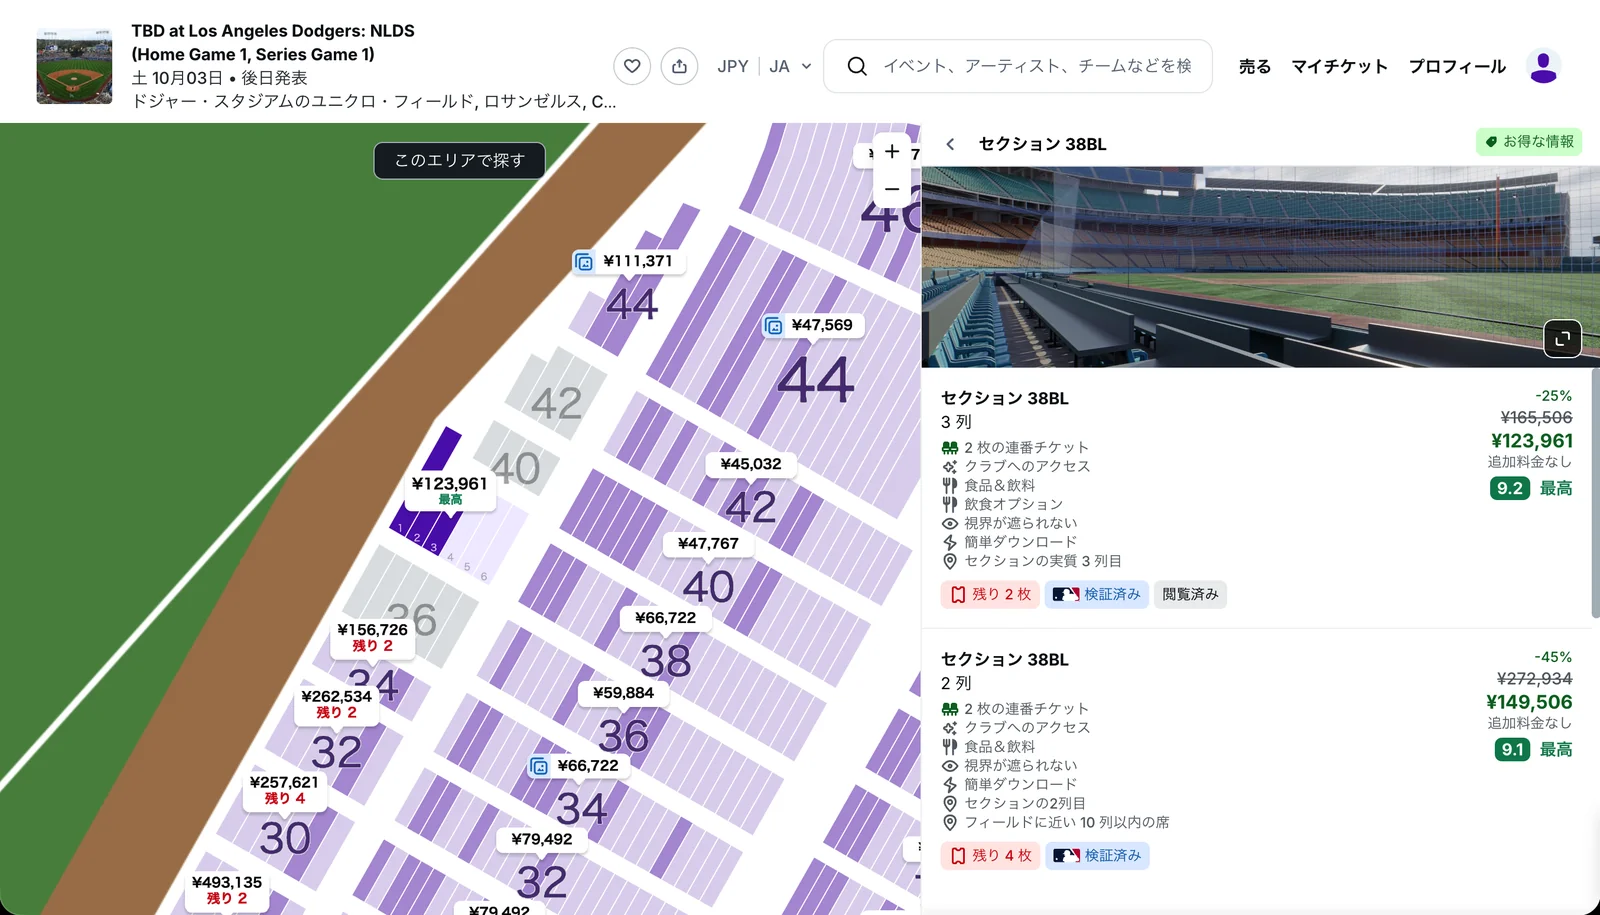
Task: Click the listings panel scrollbar
Action: 1595,494
